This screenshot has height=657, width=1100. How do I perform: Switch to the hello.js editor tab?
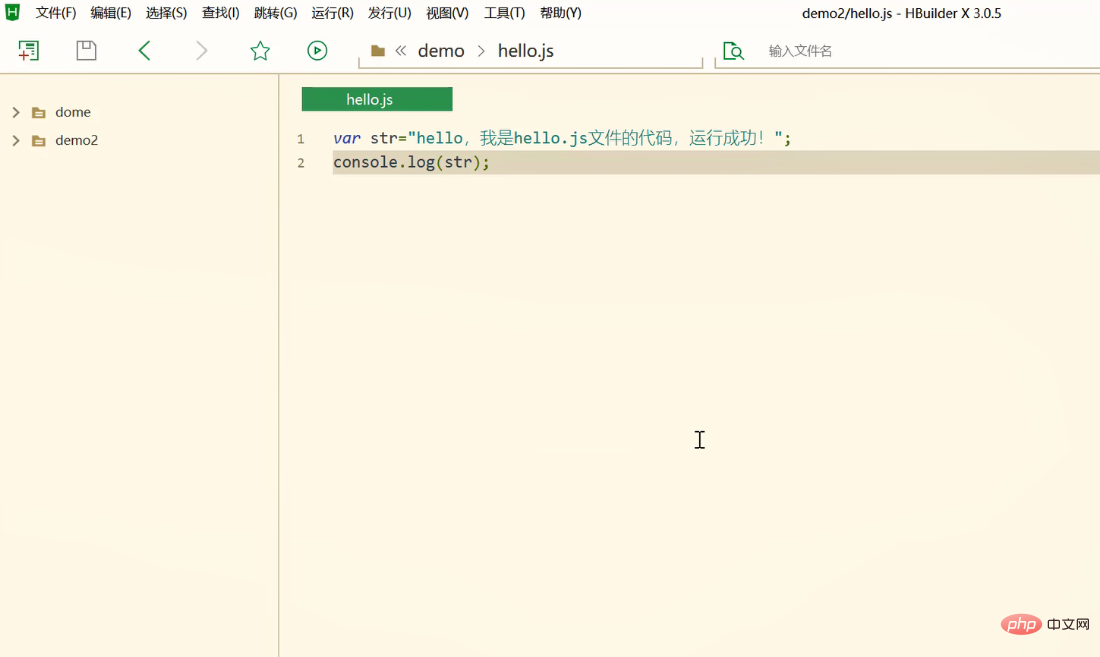(x=377, y=99)
